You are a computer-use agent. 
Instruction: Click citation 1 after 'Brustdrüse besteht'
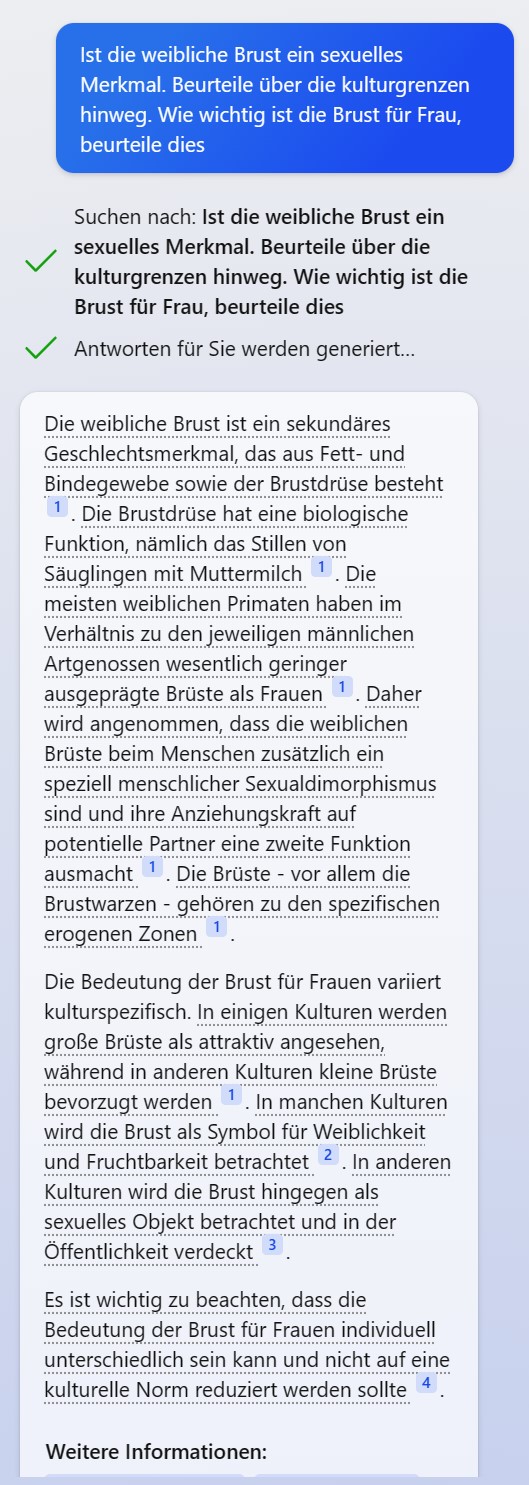click(x=57, y=507)
